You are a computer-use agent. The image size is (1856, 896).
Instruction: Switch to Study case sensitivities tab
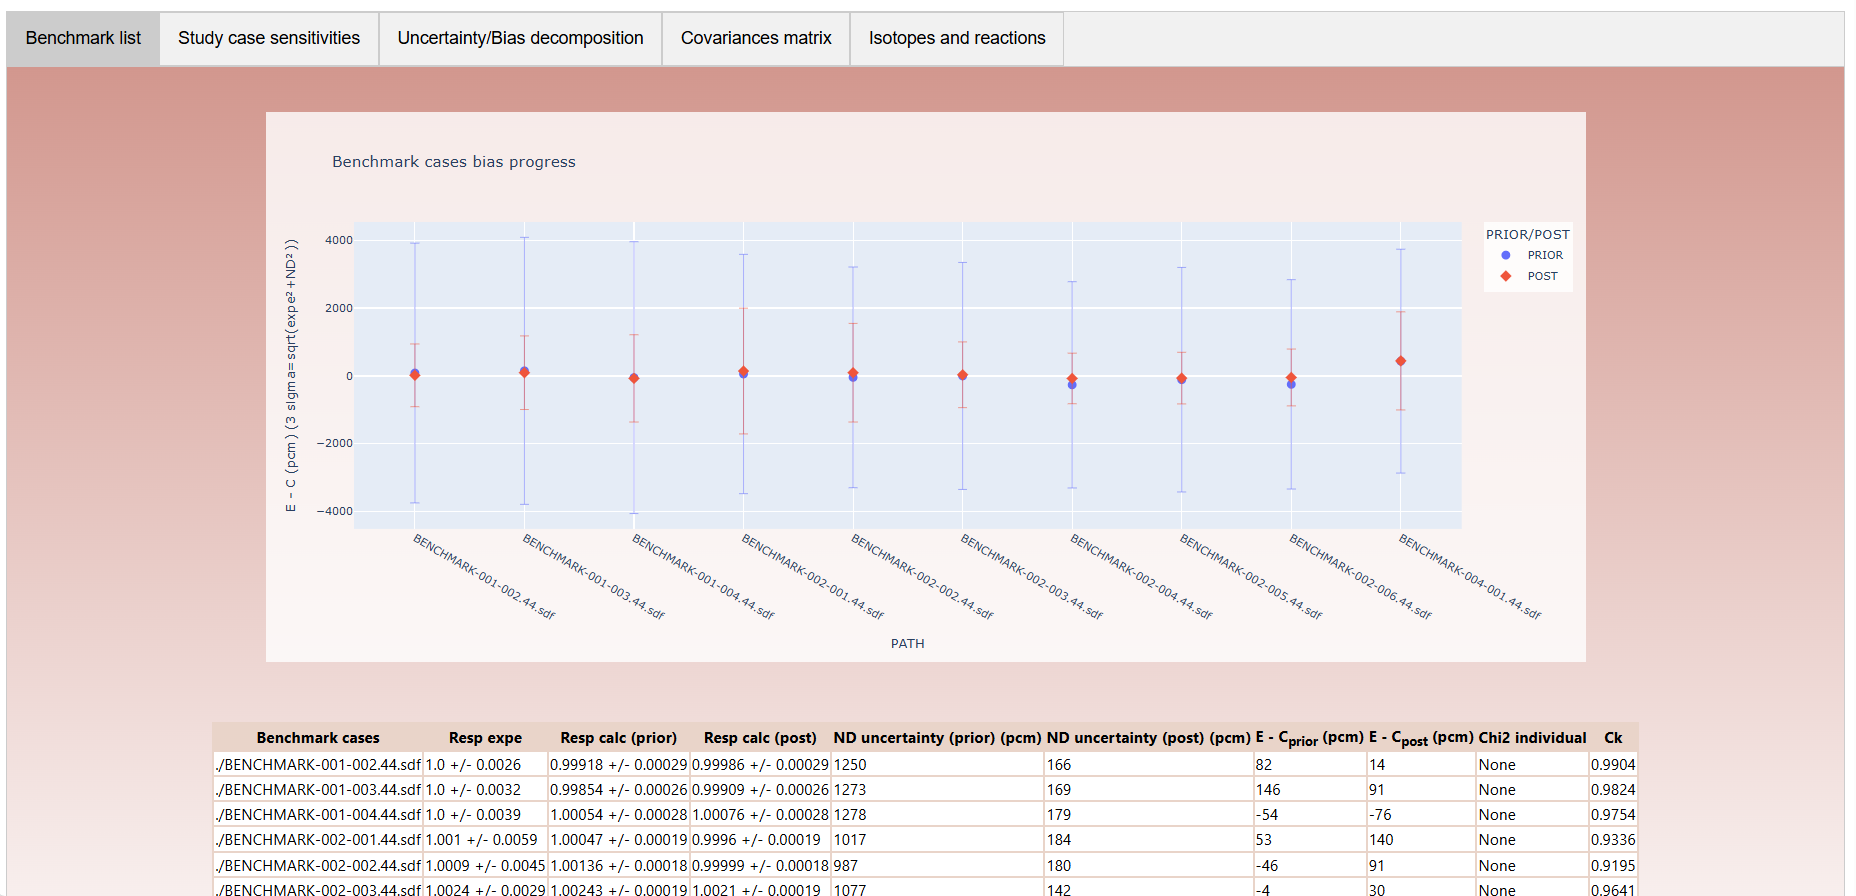[268, 38]
